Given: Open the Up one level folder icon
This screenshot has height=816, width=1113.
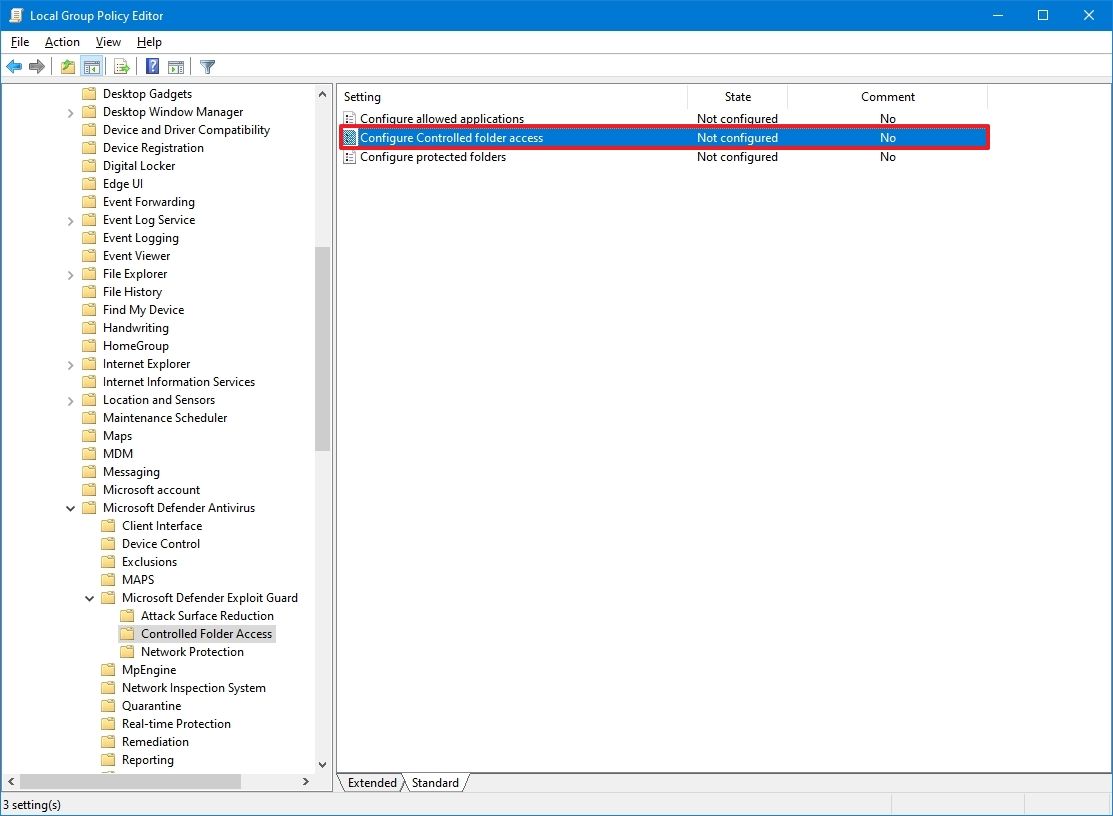Looking at the screenshot, I should click(x=66, y=66).
